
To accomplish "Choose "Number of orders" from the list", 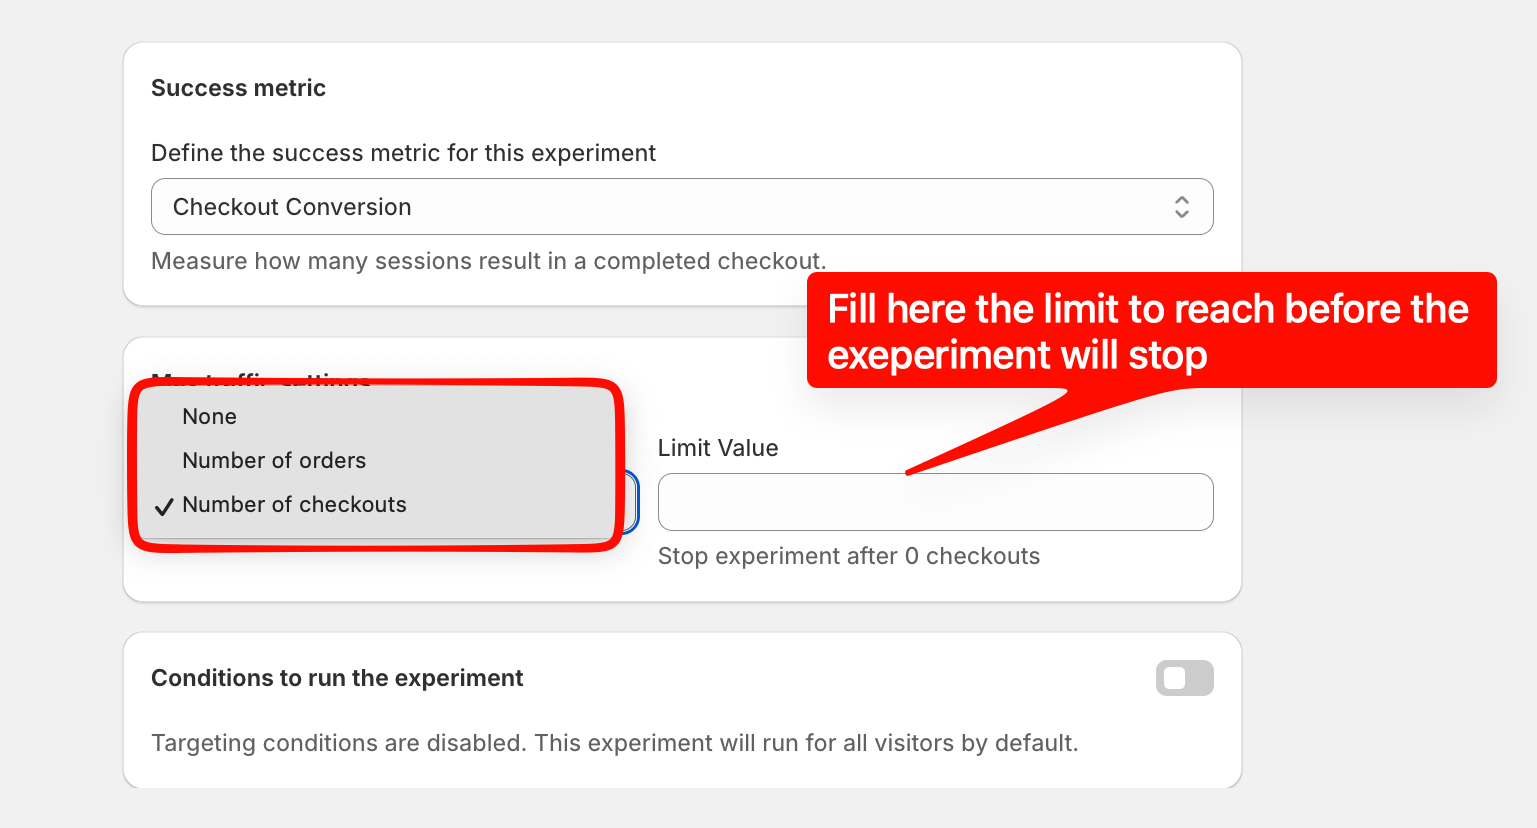I will (274, 461).
